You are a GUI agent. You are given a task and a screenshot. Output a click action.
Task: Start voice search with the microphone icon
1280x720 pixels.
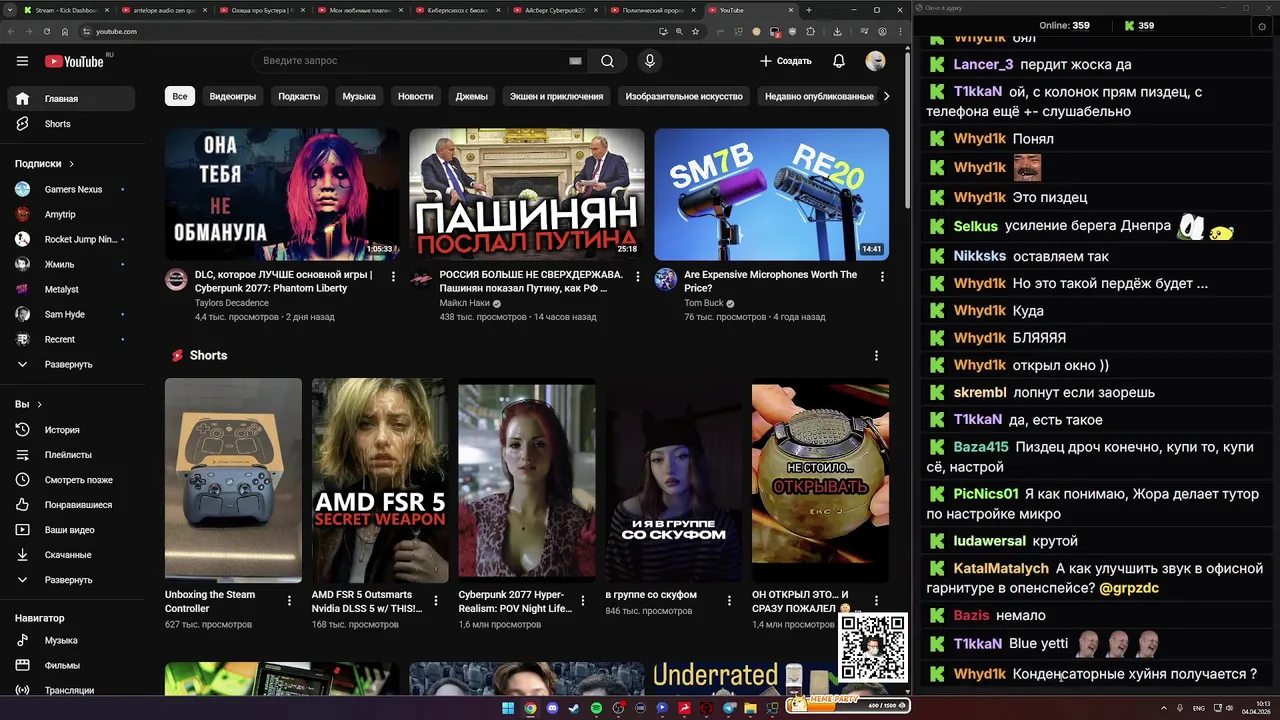(x=650, y=61)
